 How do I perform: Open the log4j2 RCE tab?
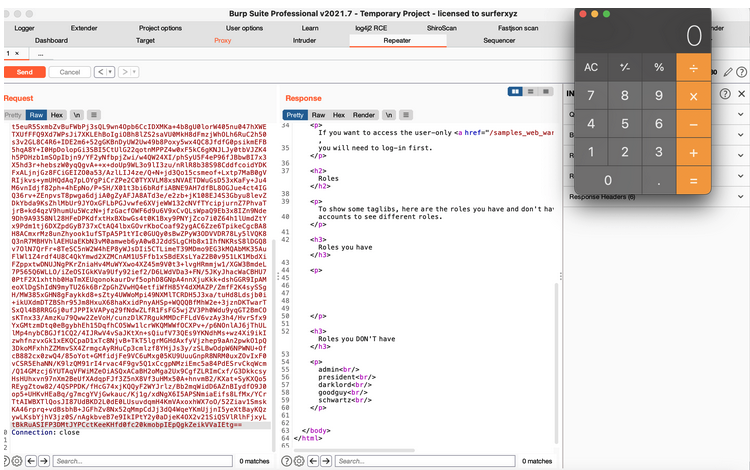click(x=371, y=28)
